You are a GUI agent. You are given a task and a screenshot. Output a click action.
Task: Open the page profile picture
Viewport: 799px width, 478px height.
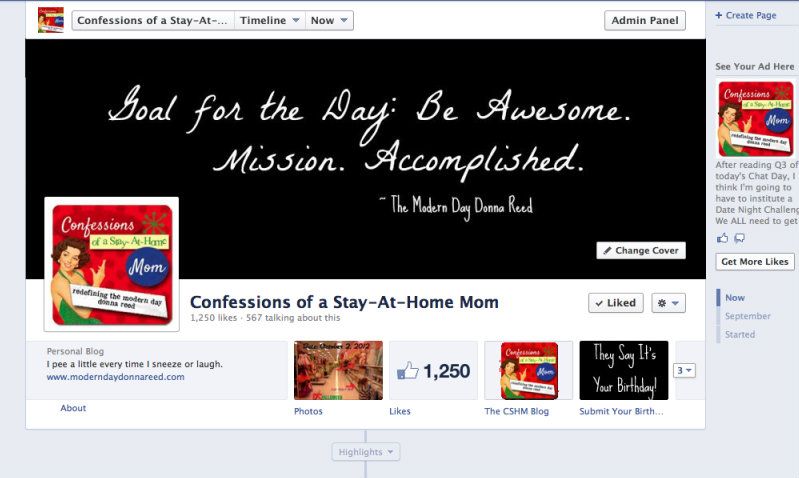pos(112,264)
